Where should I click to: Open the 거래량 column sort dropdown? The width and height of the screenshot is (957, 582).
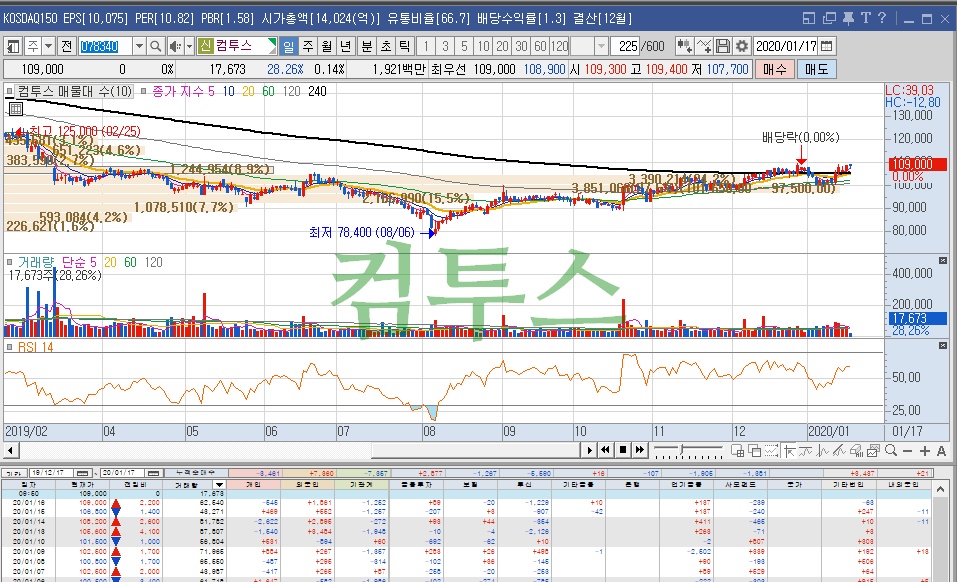pyautogui.click(x=219, y=485)
